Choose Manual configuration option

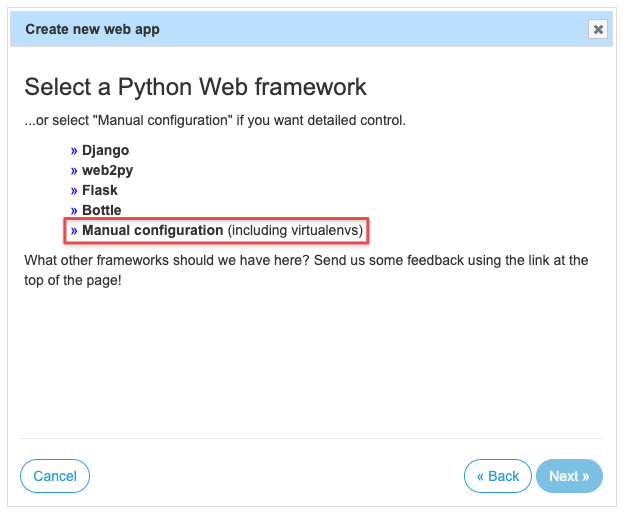[x=153, y=231]
